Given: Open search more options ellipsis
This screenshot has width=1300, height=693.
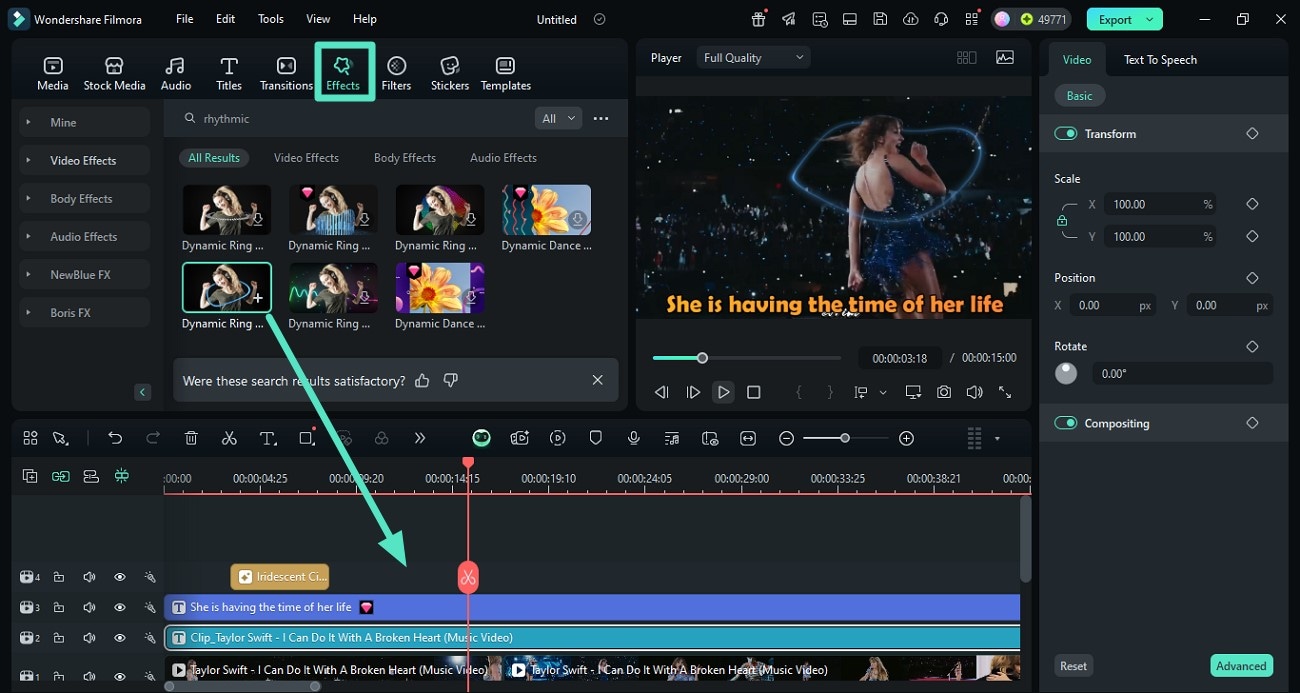Looking at the screenshot, I should 601,118.
